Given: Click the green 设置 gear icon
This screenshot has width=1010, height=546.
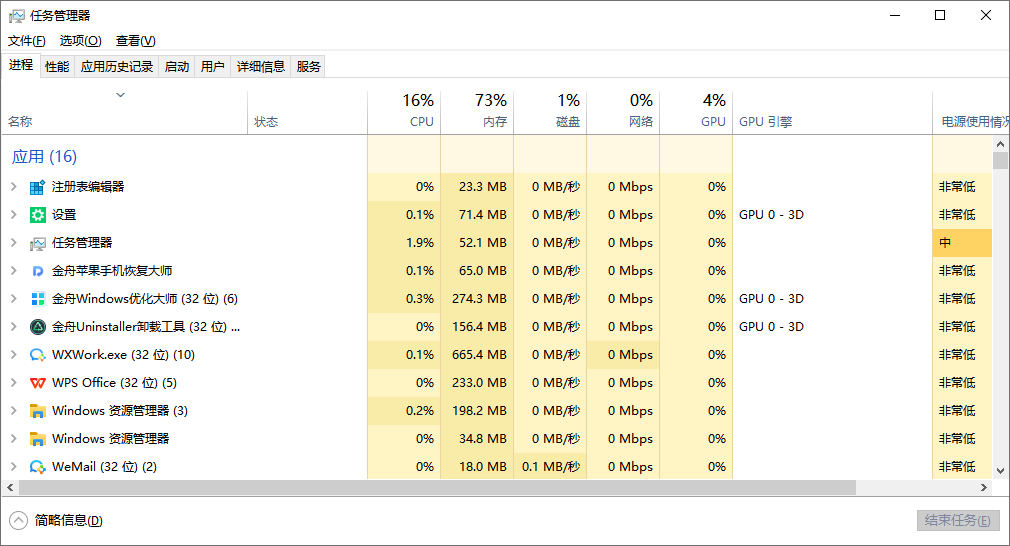Looking at the screenshot, I should (x=37, y=215).
